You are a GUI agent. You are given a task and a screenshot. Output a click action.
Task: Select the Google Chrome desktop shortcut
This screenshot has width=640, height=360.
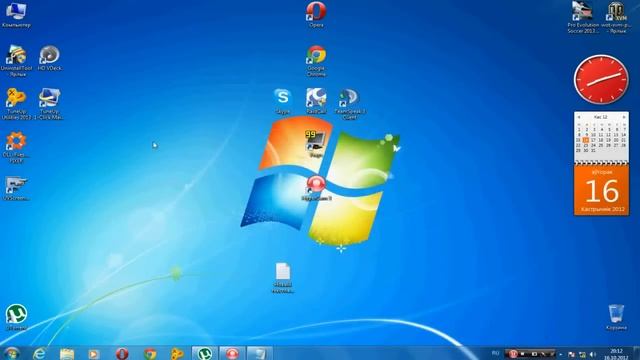(316, 60)
